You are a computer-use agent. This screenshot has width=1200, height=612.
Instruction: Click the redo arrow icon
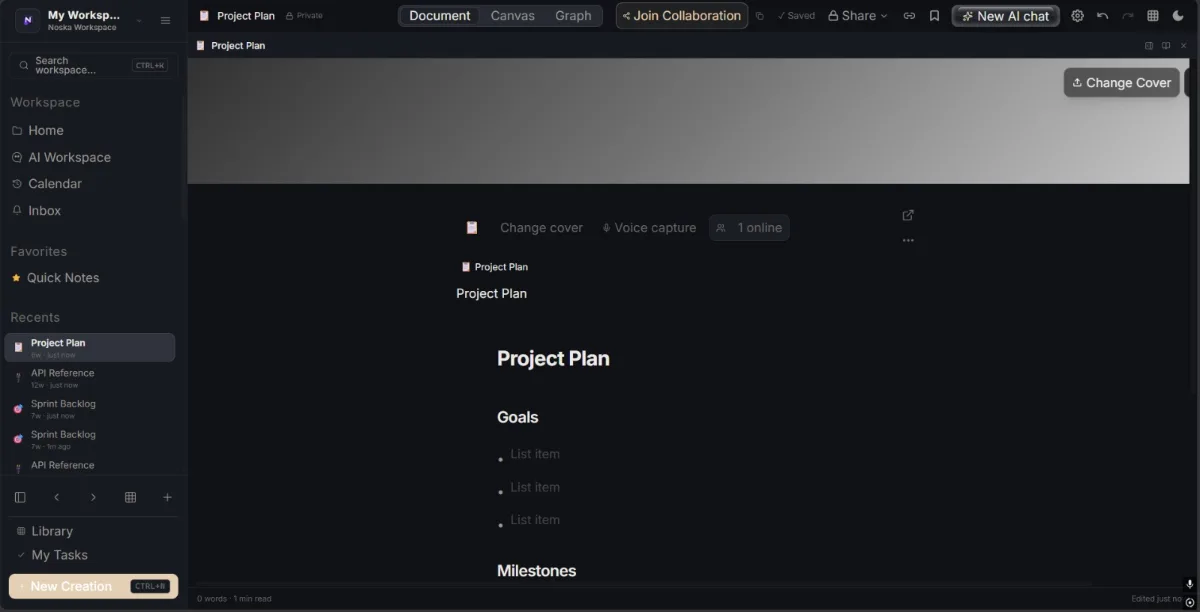coord(1128,16)
